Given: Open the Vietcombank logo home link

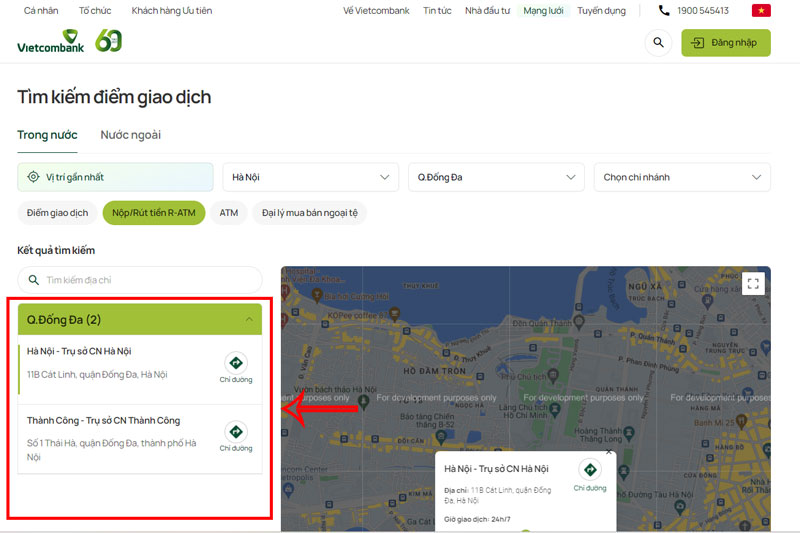Looking at the screenshot, I should (x=51, y=41).
